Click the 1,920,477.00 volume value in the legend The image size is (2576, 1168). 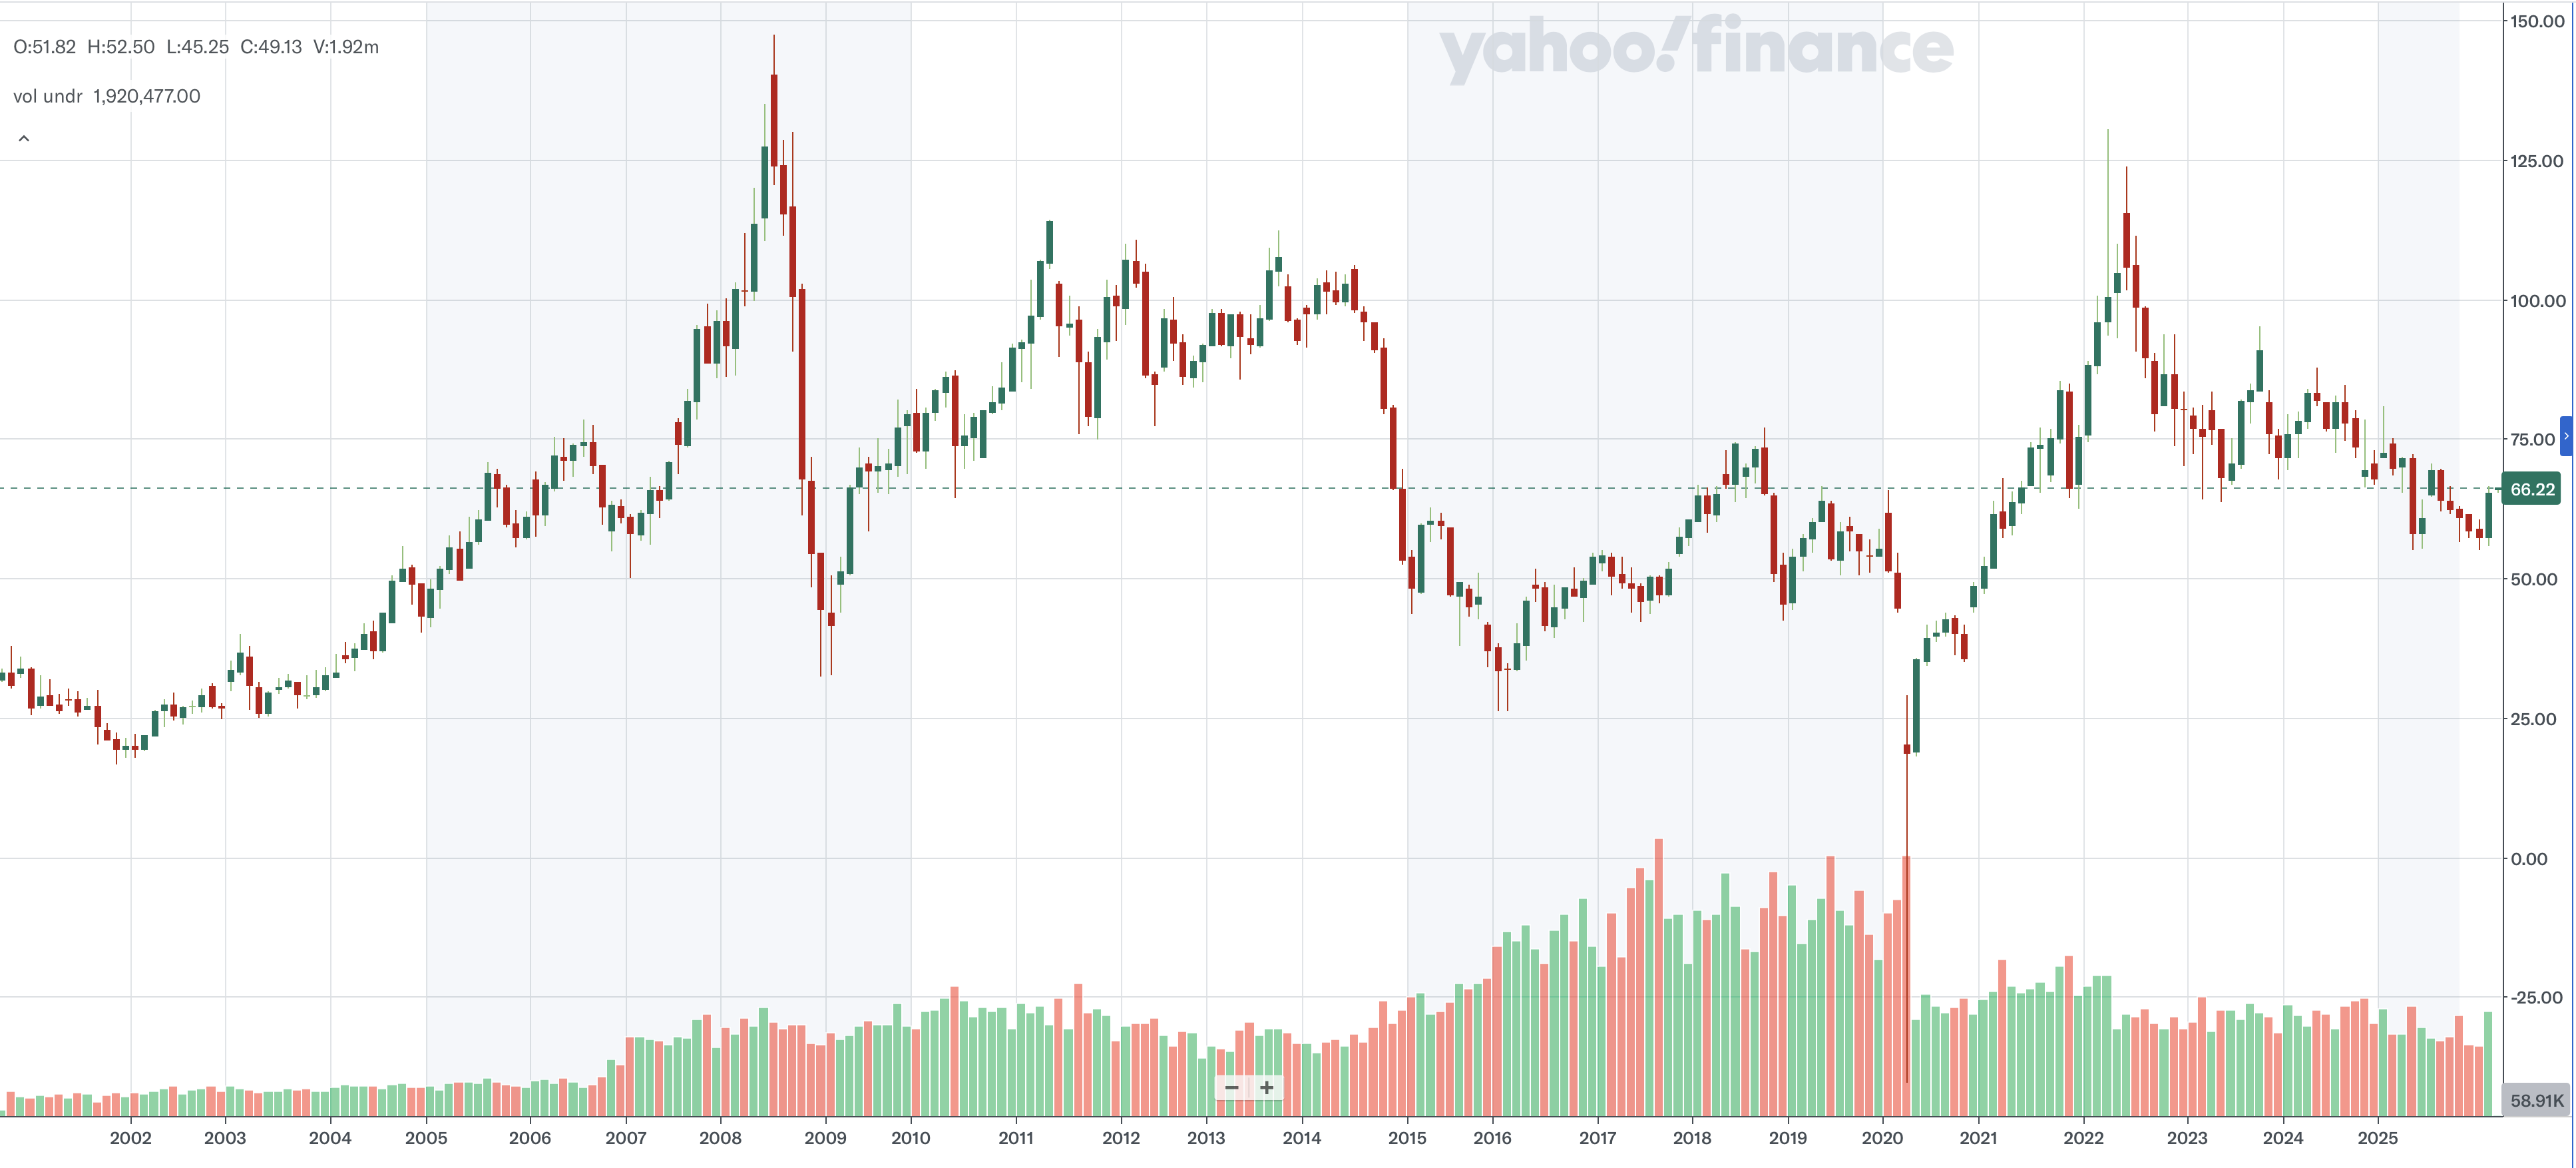146,96
